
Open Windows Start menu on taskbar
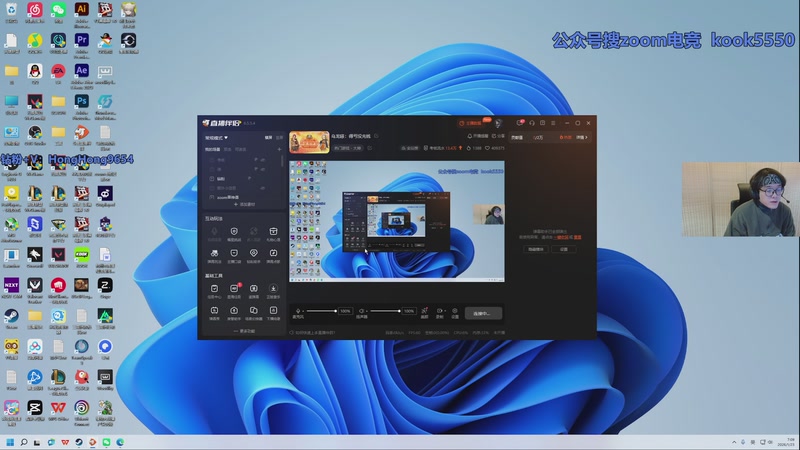pyautogui.click(x=11, y=441)
